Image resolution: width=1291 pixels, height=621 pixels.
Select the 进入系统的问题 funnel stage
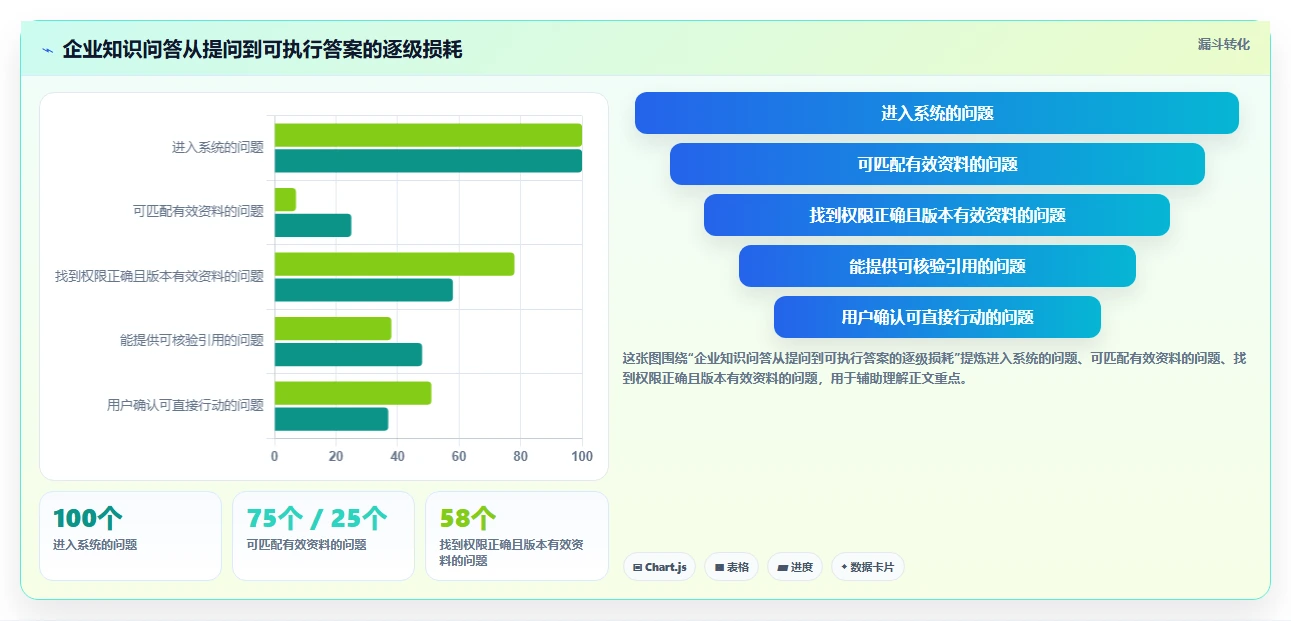click(937, 113)
